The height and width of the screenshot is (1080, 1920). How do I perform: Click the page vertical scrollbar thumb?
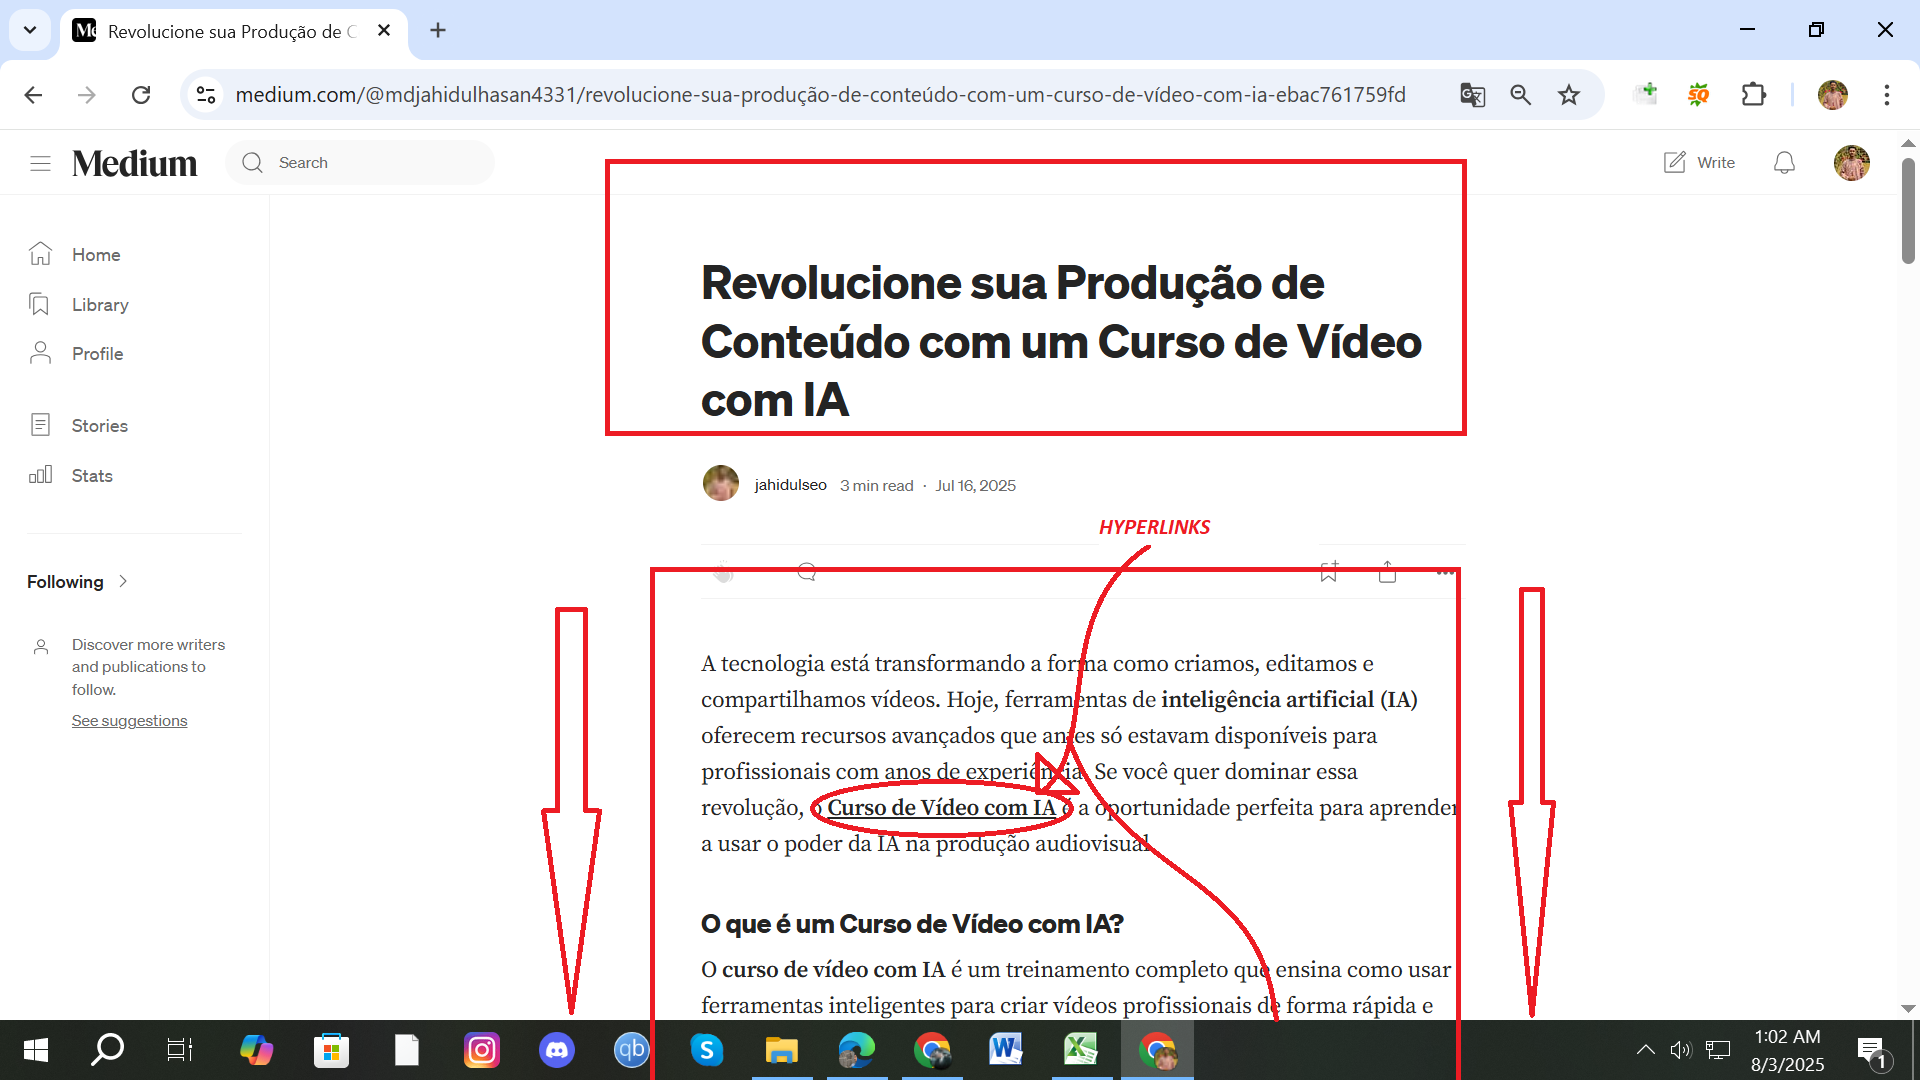(x=1908, y=210)
